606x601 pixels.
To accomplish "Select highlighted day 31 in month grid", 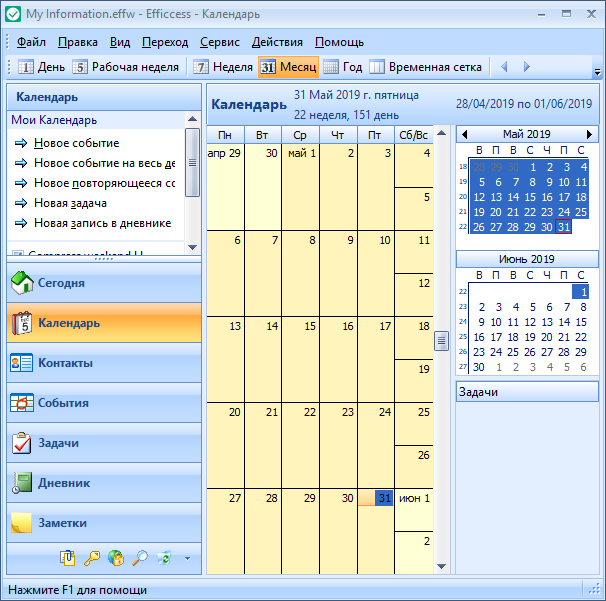I will tap(376, 531).
